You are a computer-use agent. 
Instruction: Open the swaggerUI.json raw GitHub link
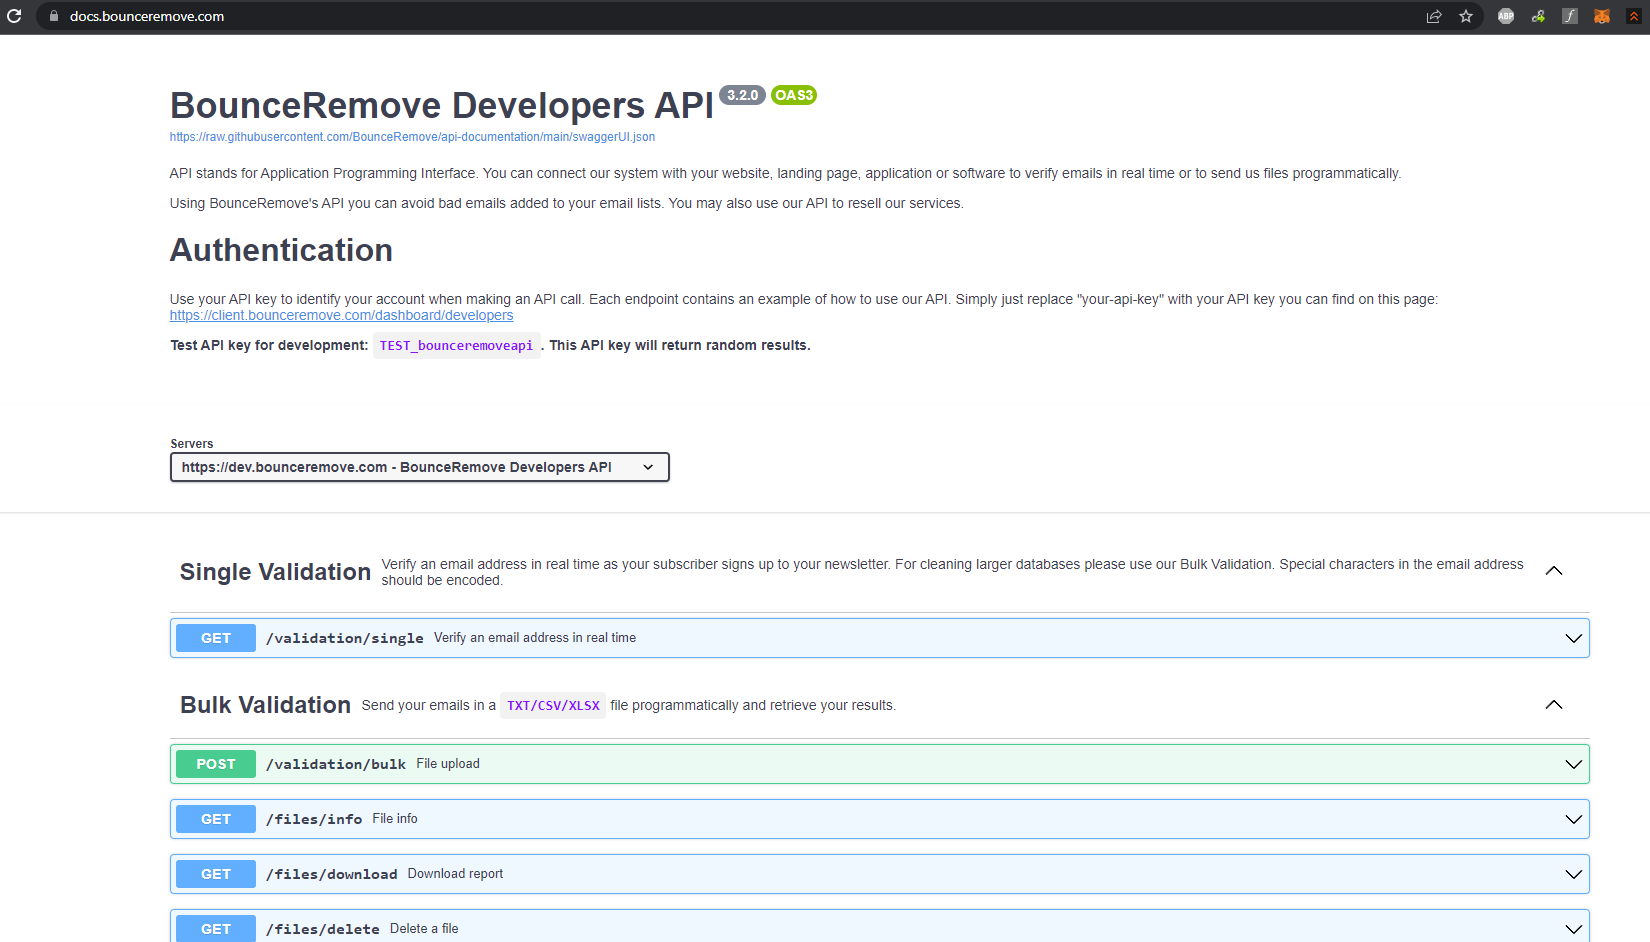(x=412, y=137)
